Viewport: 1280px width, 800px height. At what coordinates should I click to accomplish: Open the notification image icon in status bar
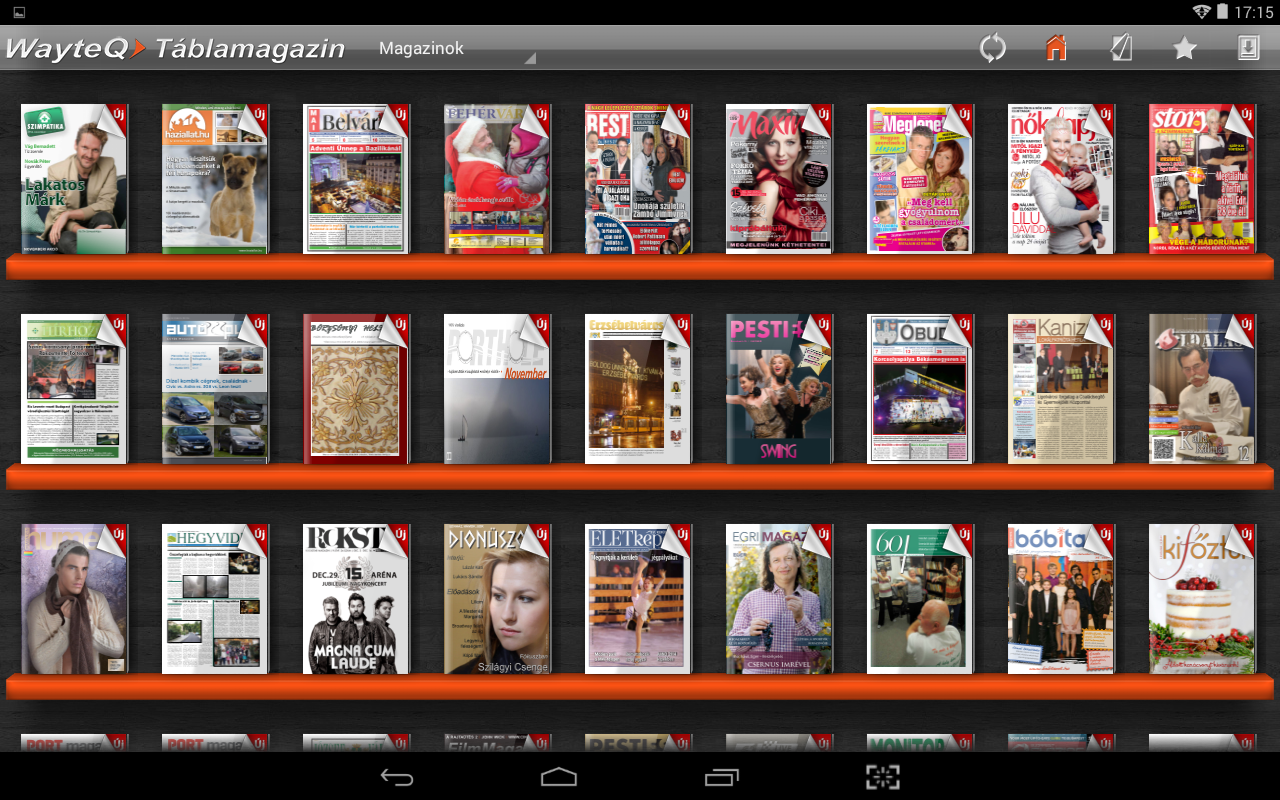click(x=19, y=12)
